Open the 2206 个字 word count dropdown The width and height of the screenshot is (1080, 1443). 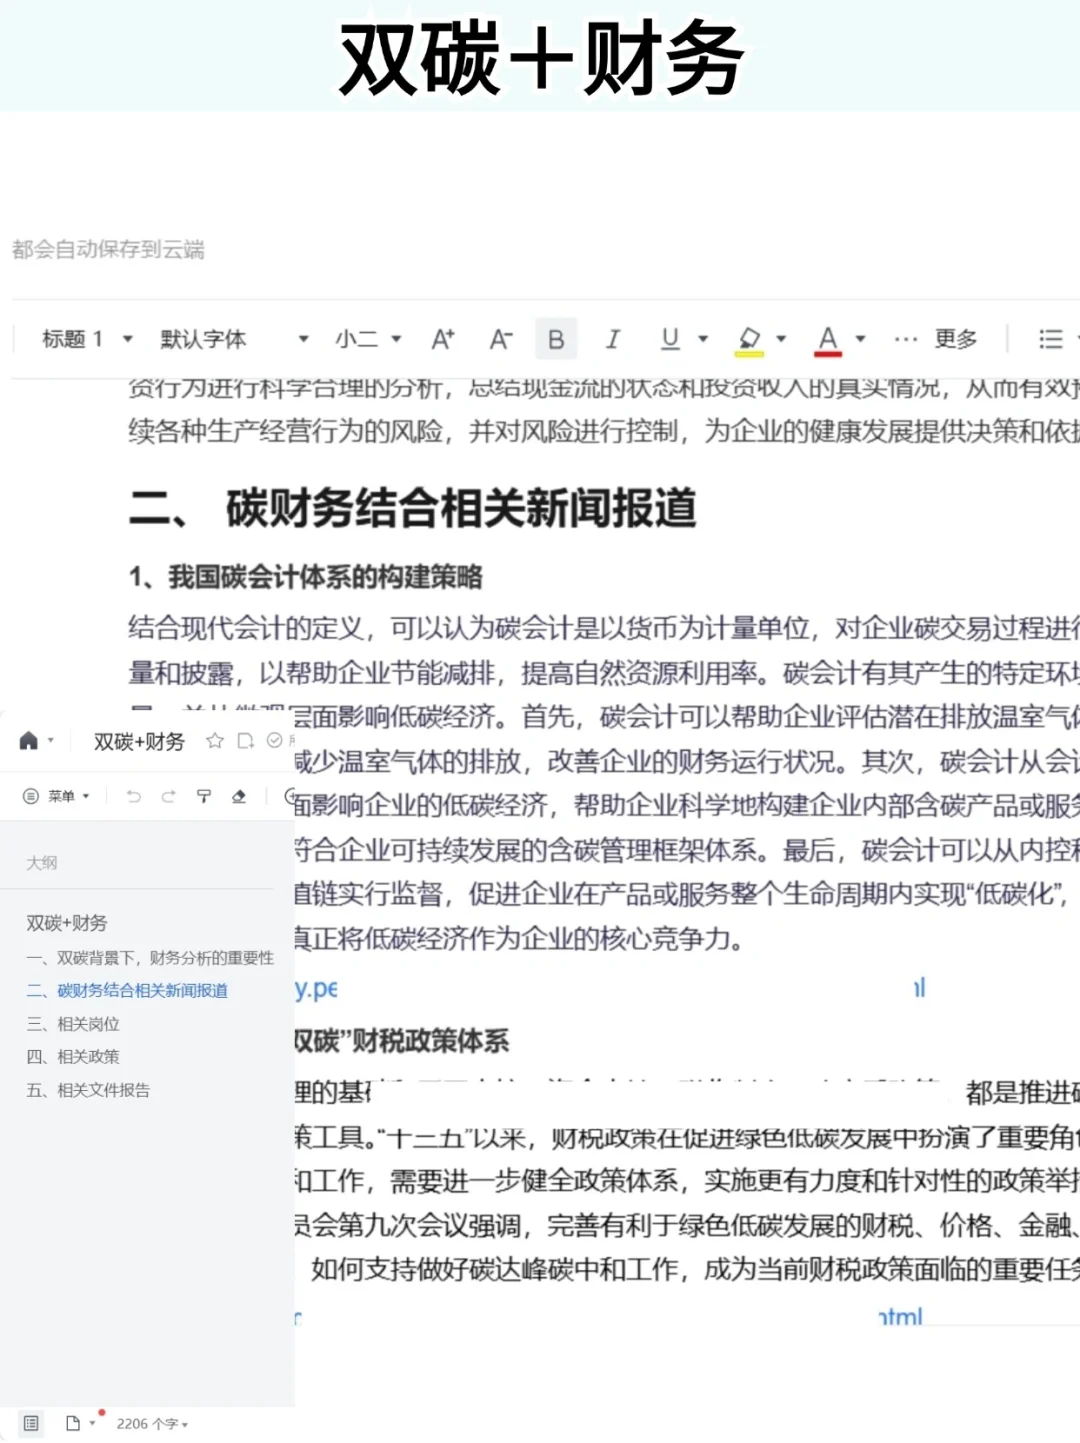[152, 1424]
